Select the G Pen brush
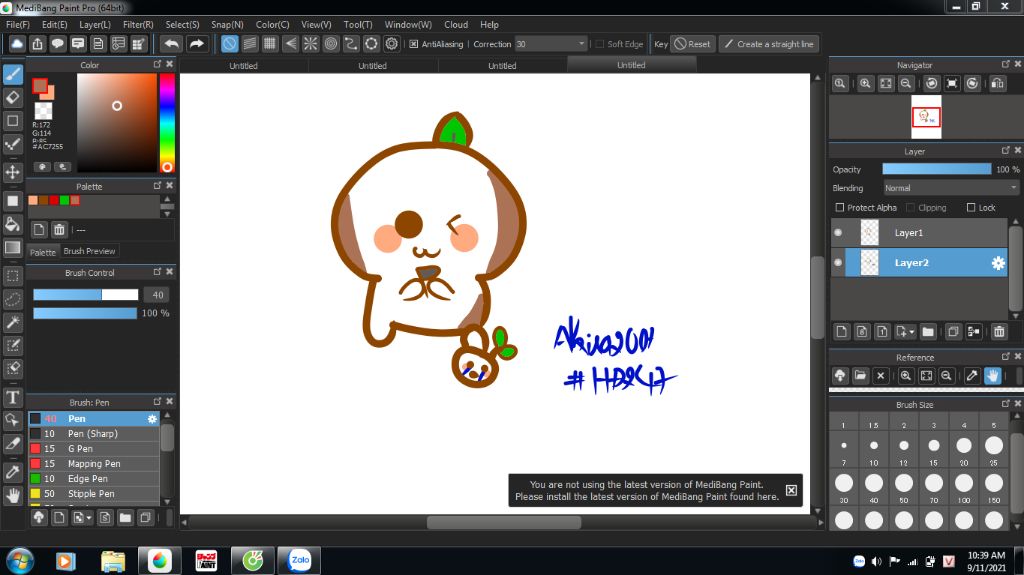 [93, 449]
